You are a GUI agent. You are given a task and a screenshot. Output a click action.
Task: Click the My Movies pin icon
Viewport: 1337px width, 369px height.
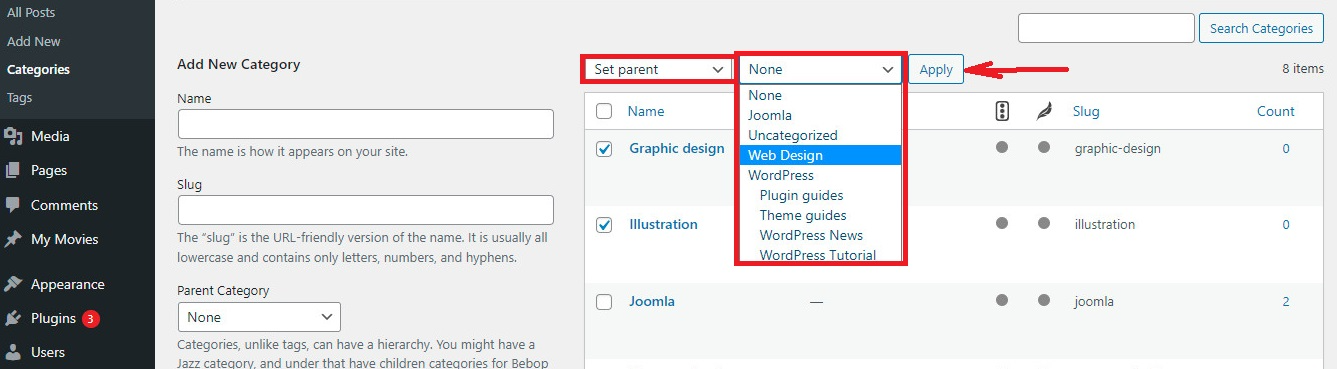click(x=13, y=239)
